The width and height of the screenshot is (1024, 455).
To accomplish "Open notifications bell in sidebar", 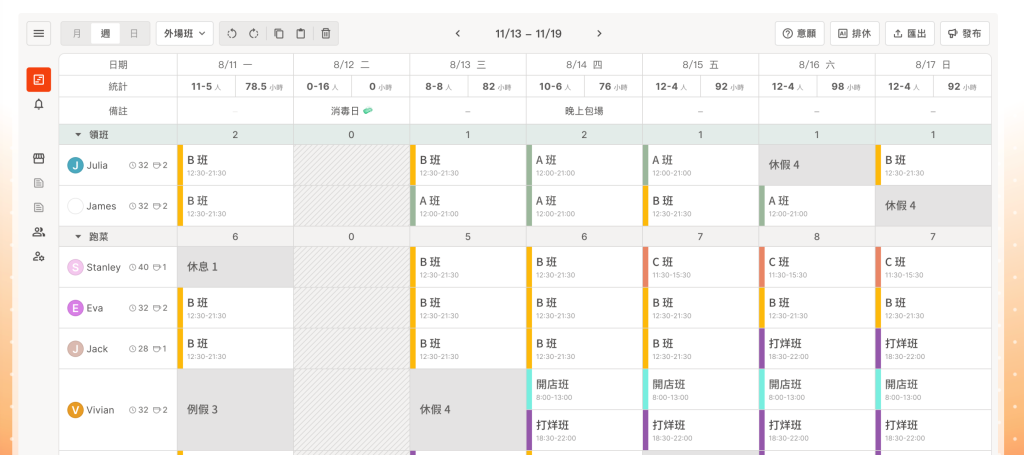I will pos(39,104).
